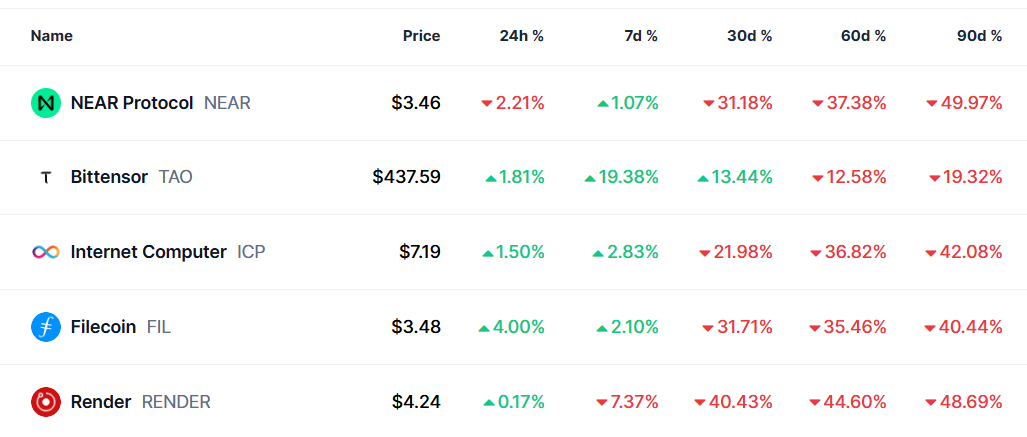
Task: Click the NEAR Protocol logo icon
Action: 46,103
